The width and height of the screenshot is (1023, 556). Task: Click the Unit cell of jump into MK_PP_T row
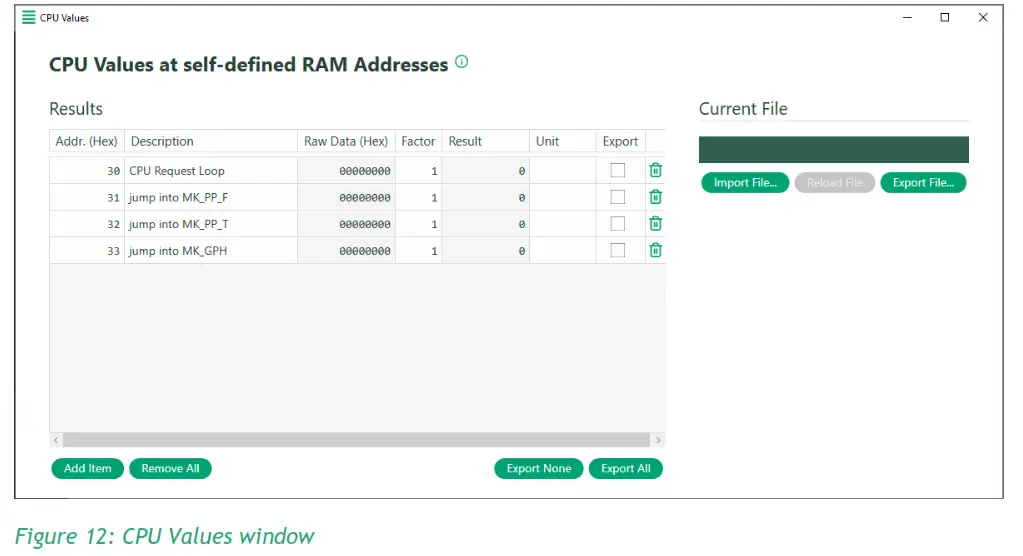pos(562,224)
